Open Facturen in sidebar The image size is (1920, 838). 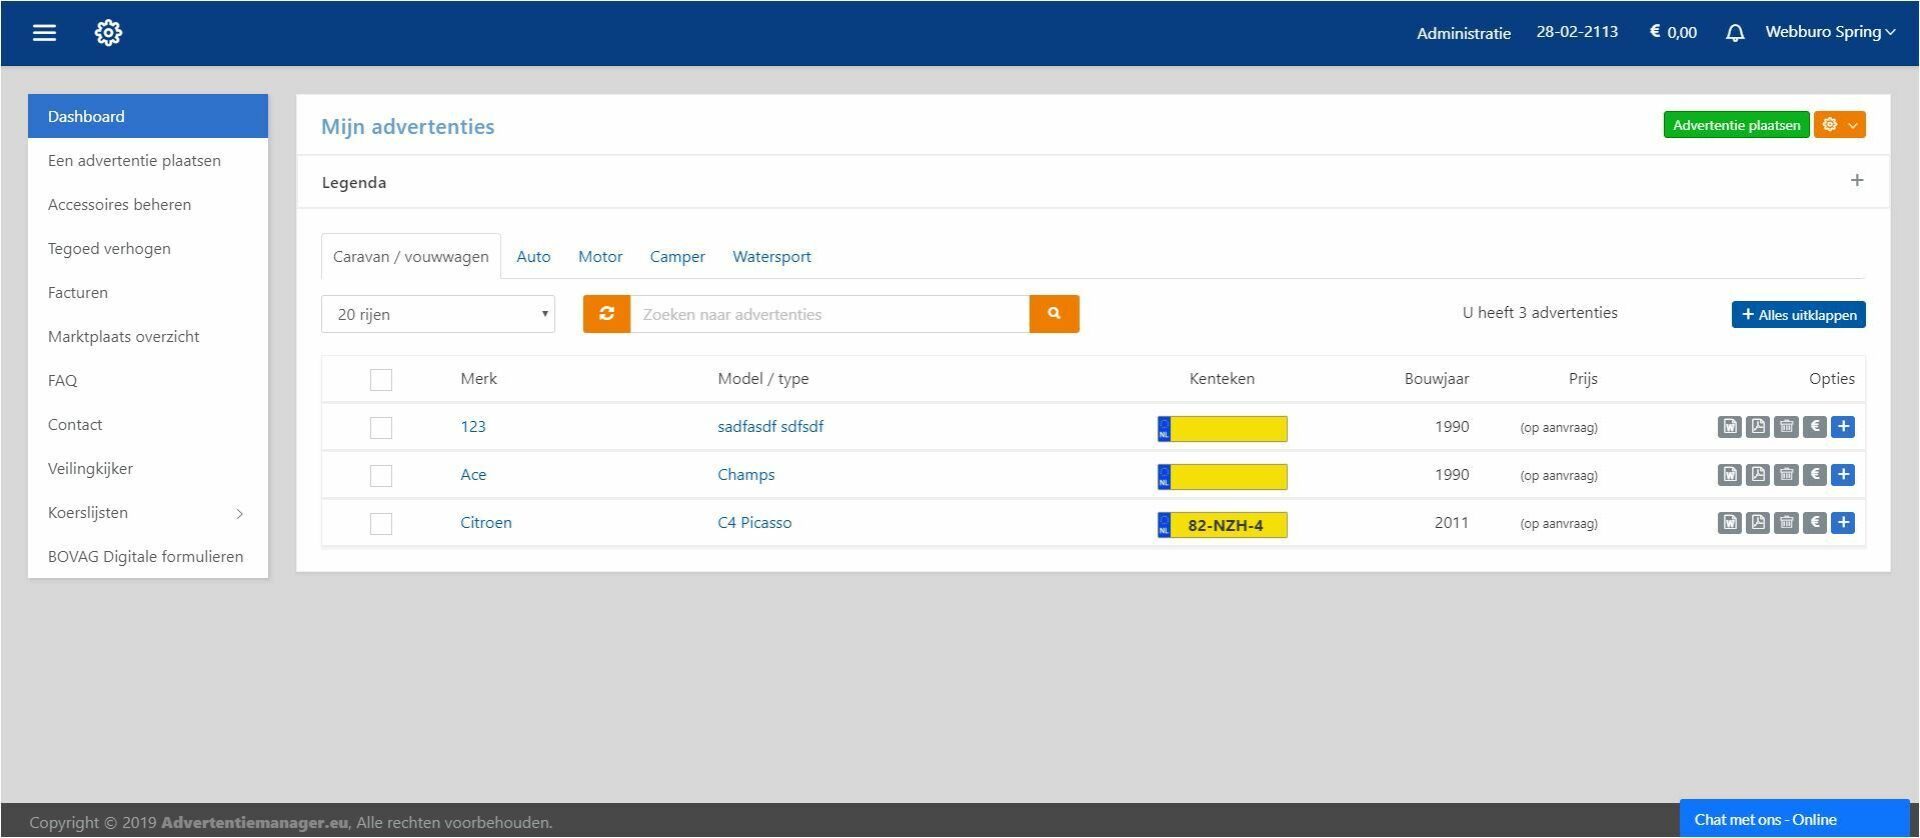coord(148,292)
